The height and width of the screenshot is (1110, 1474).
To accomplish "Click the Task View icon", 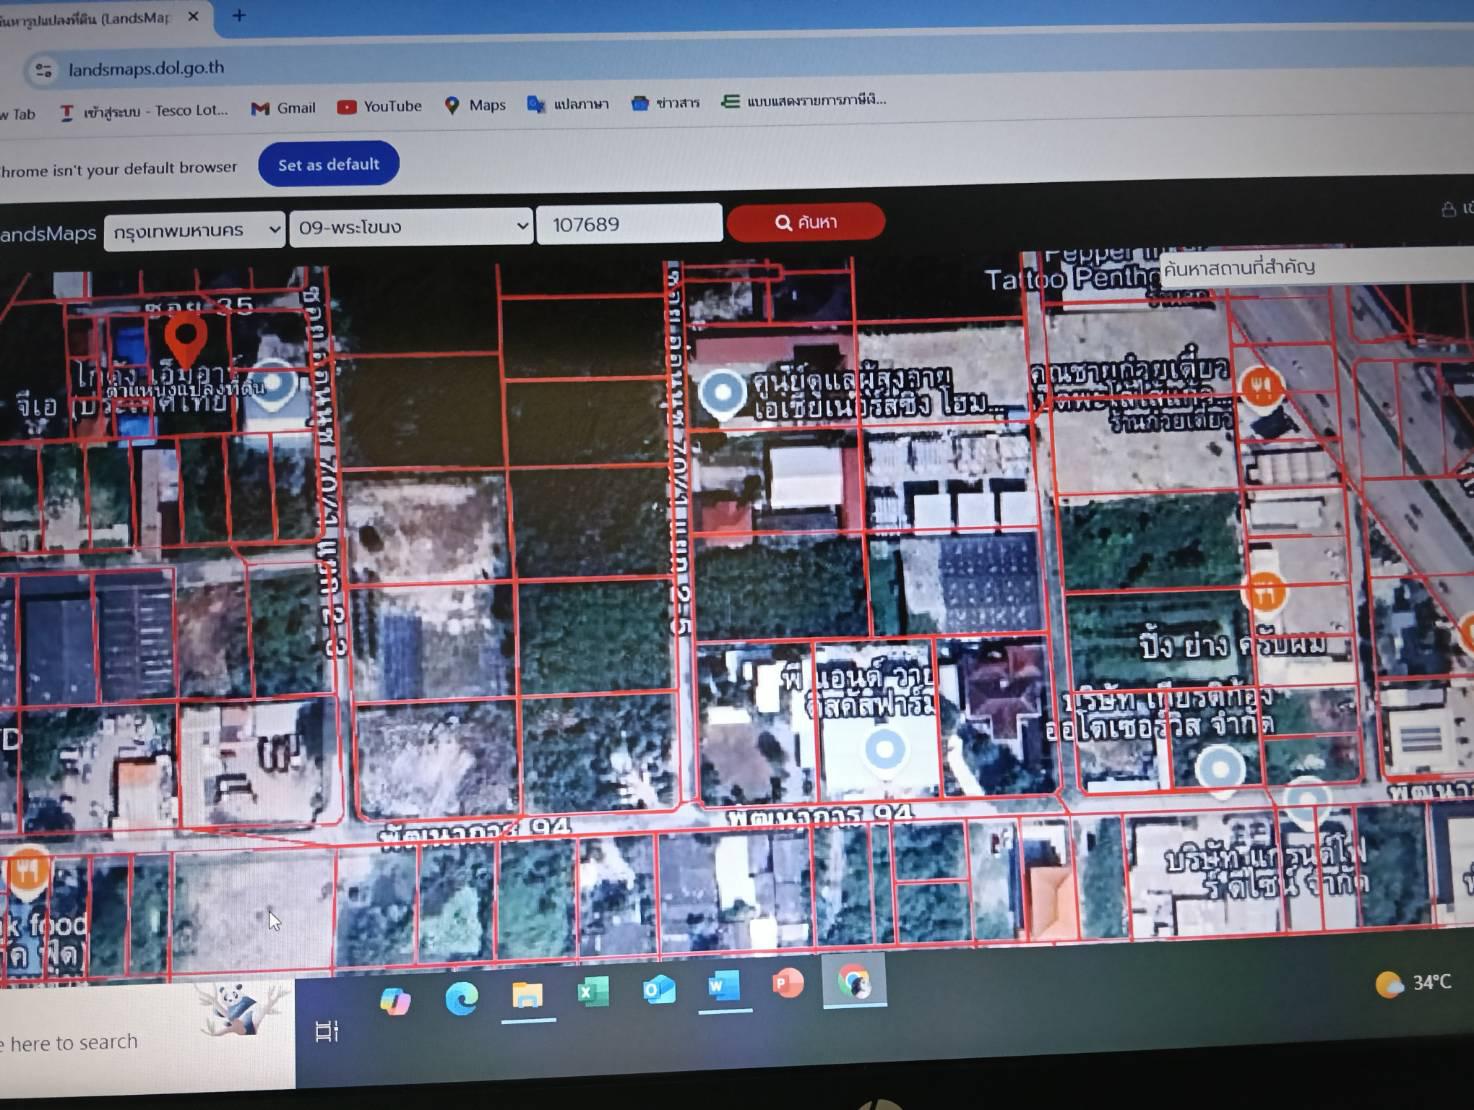I will click(327, 1031).
